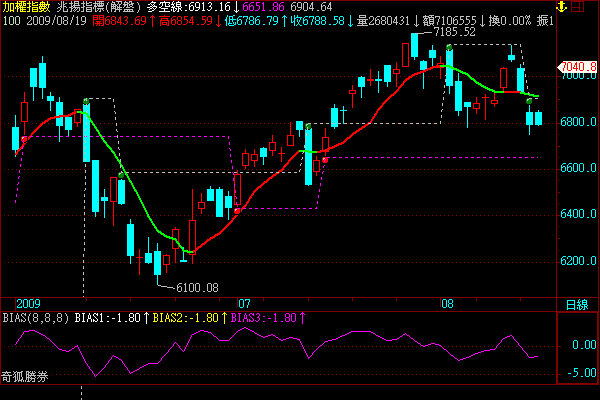Click the 日線 period label

(x=577, y=305)
